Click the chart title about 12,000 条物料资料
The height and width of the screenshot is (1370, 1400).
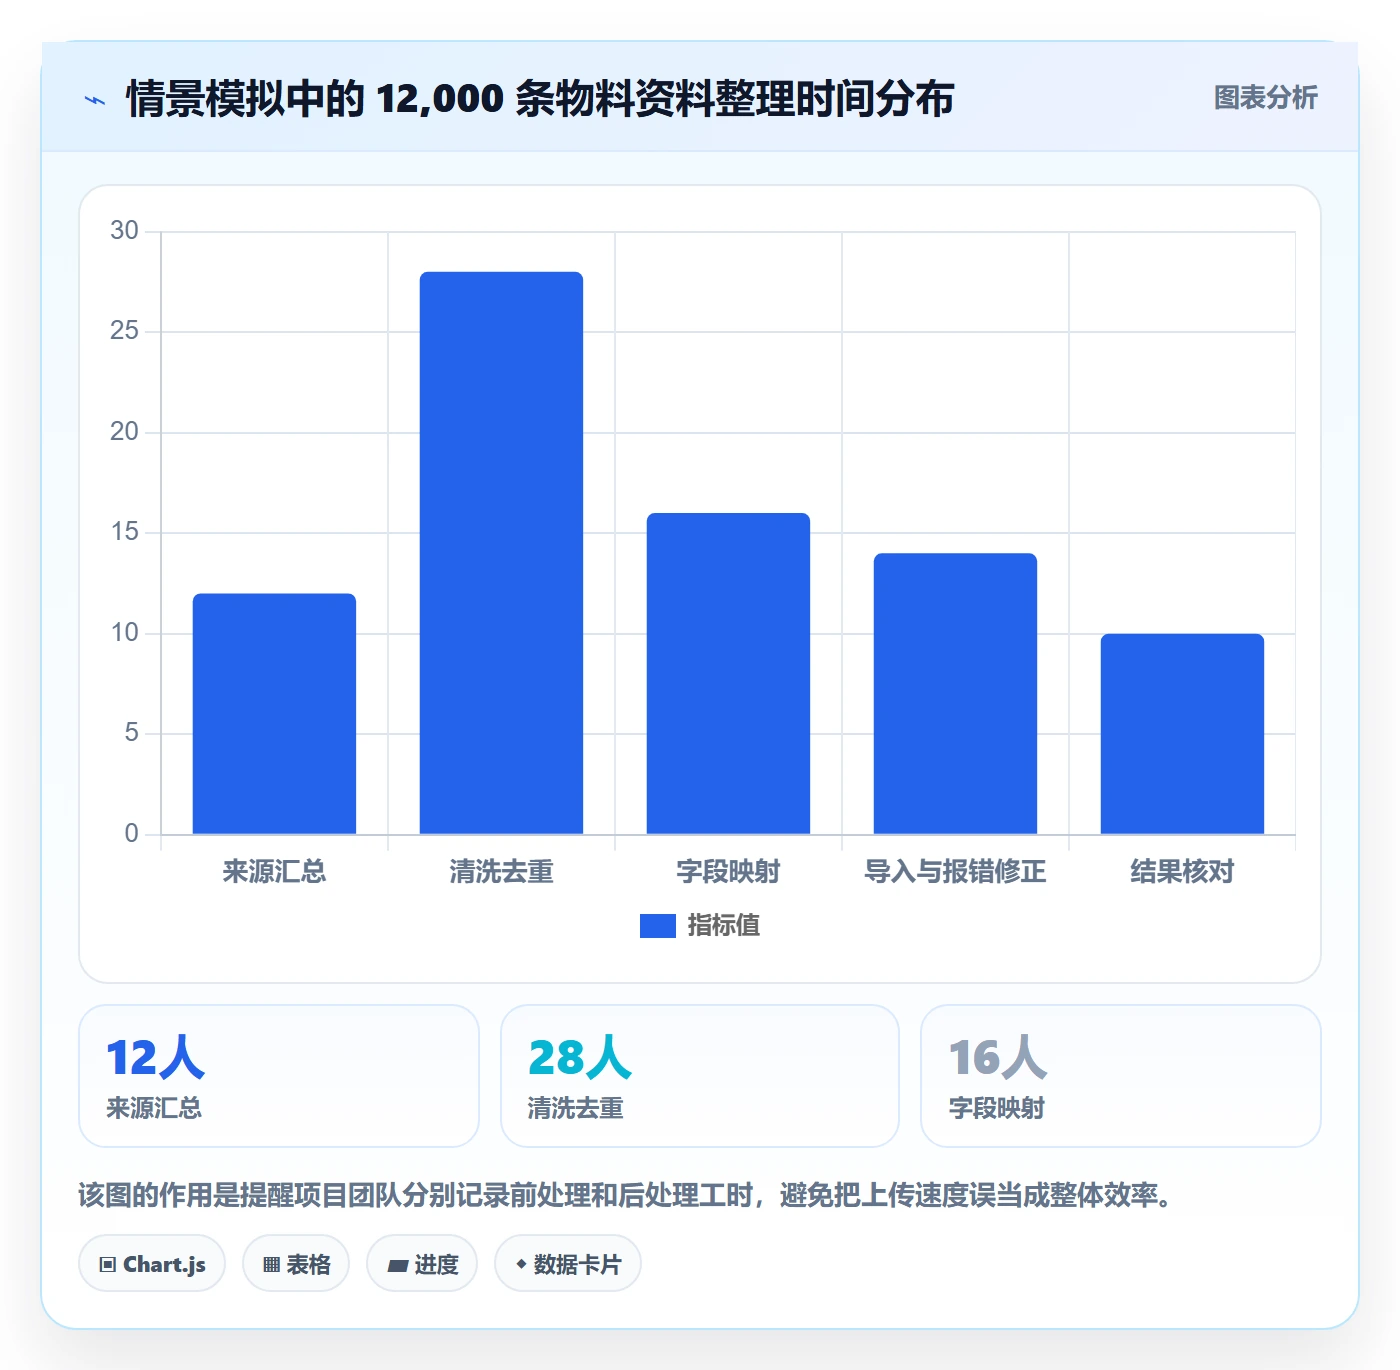coord(540,99)
